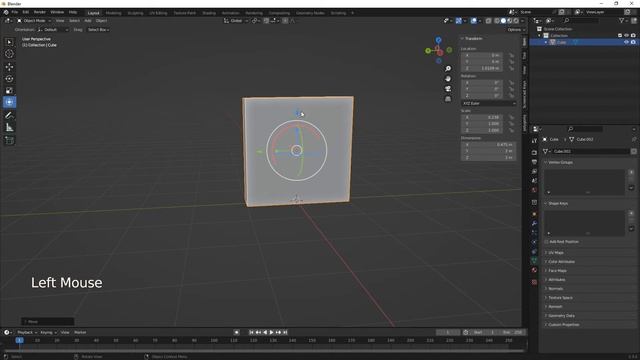The width and height of the screenshot is (640, 360).
Task: Click the Blender logo menu icon
Action: 6,12
